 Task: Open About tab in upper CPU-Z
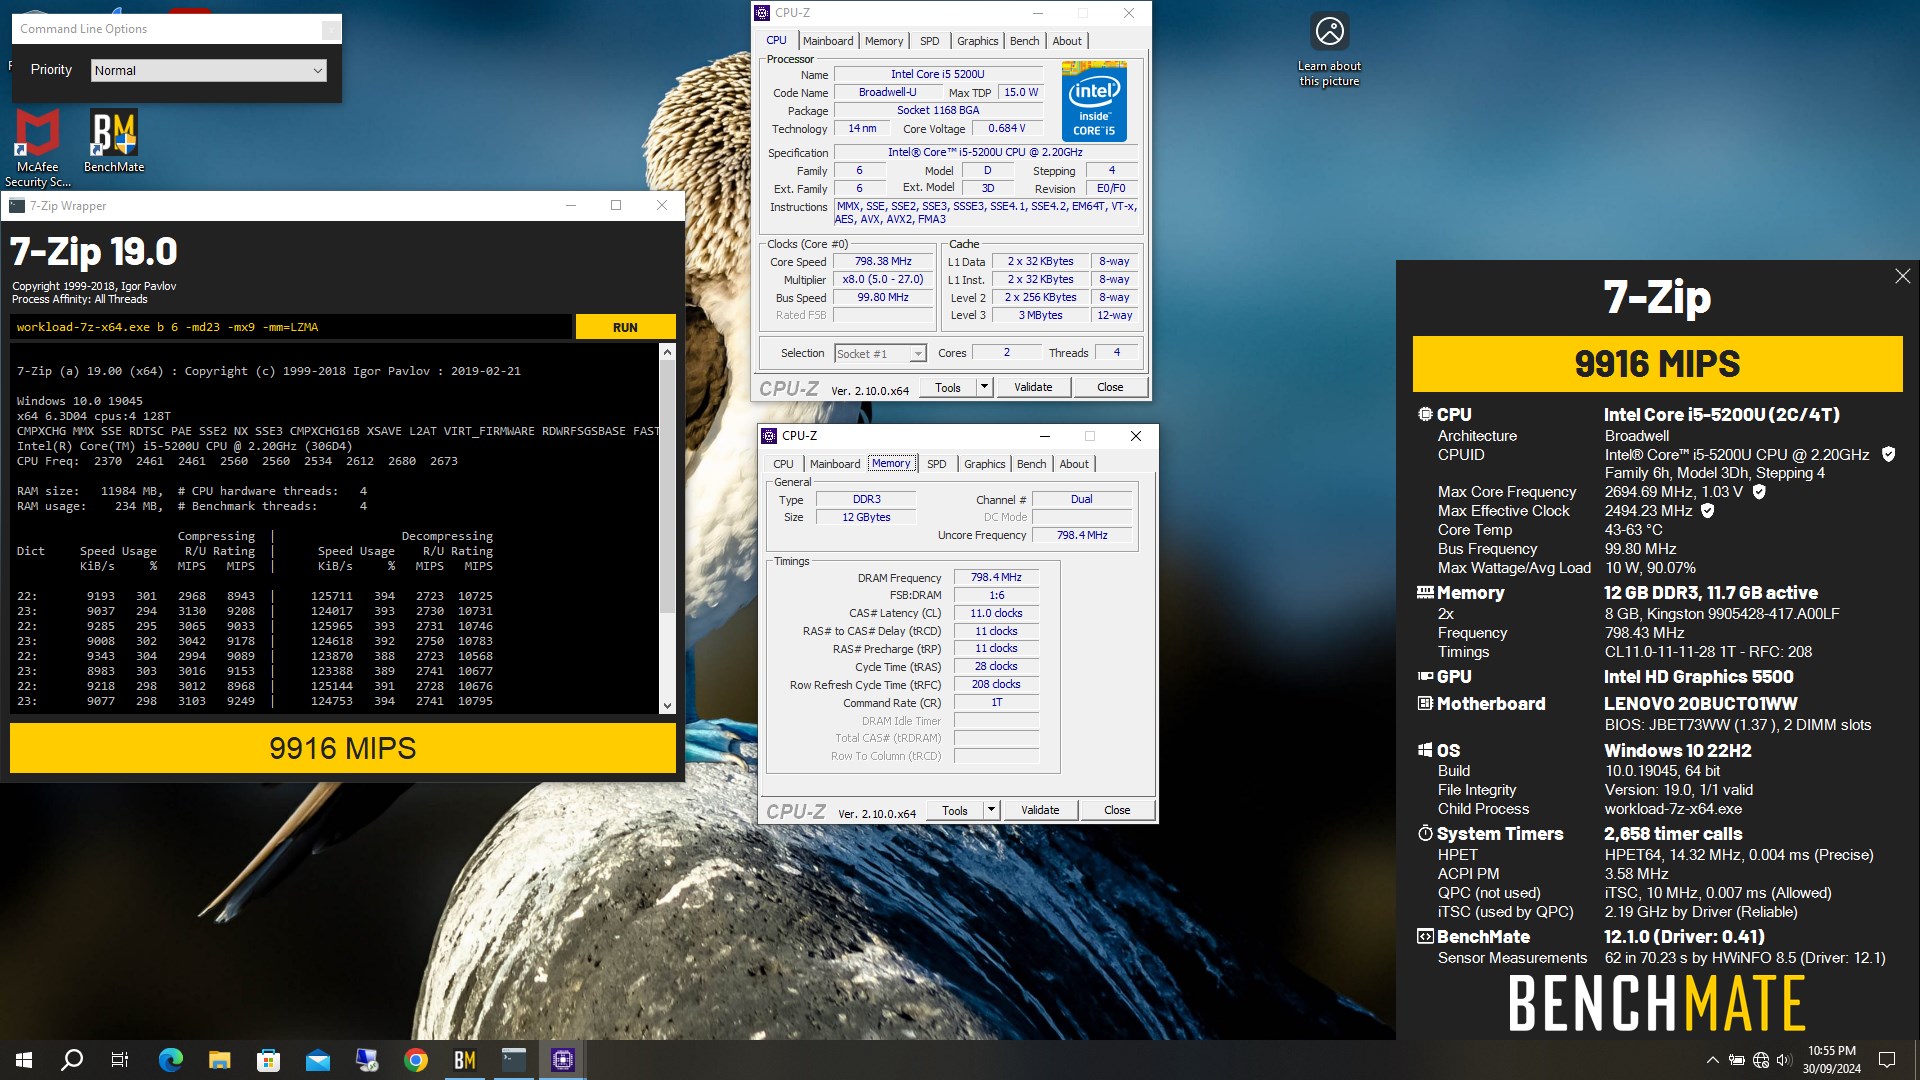point(1067,41)
